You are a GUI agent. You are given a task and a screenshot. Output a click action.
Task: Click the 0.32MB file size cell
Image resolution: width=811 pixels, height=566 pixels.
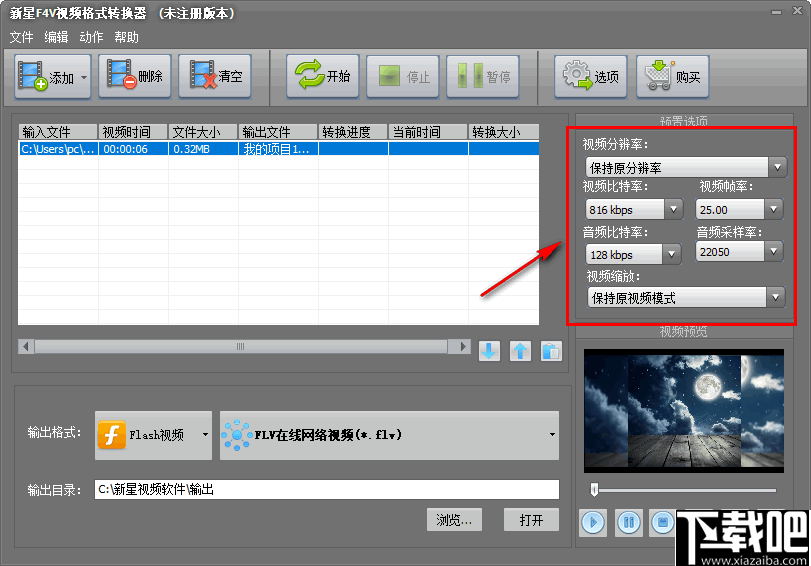point(203,149)
